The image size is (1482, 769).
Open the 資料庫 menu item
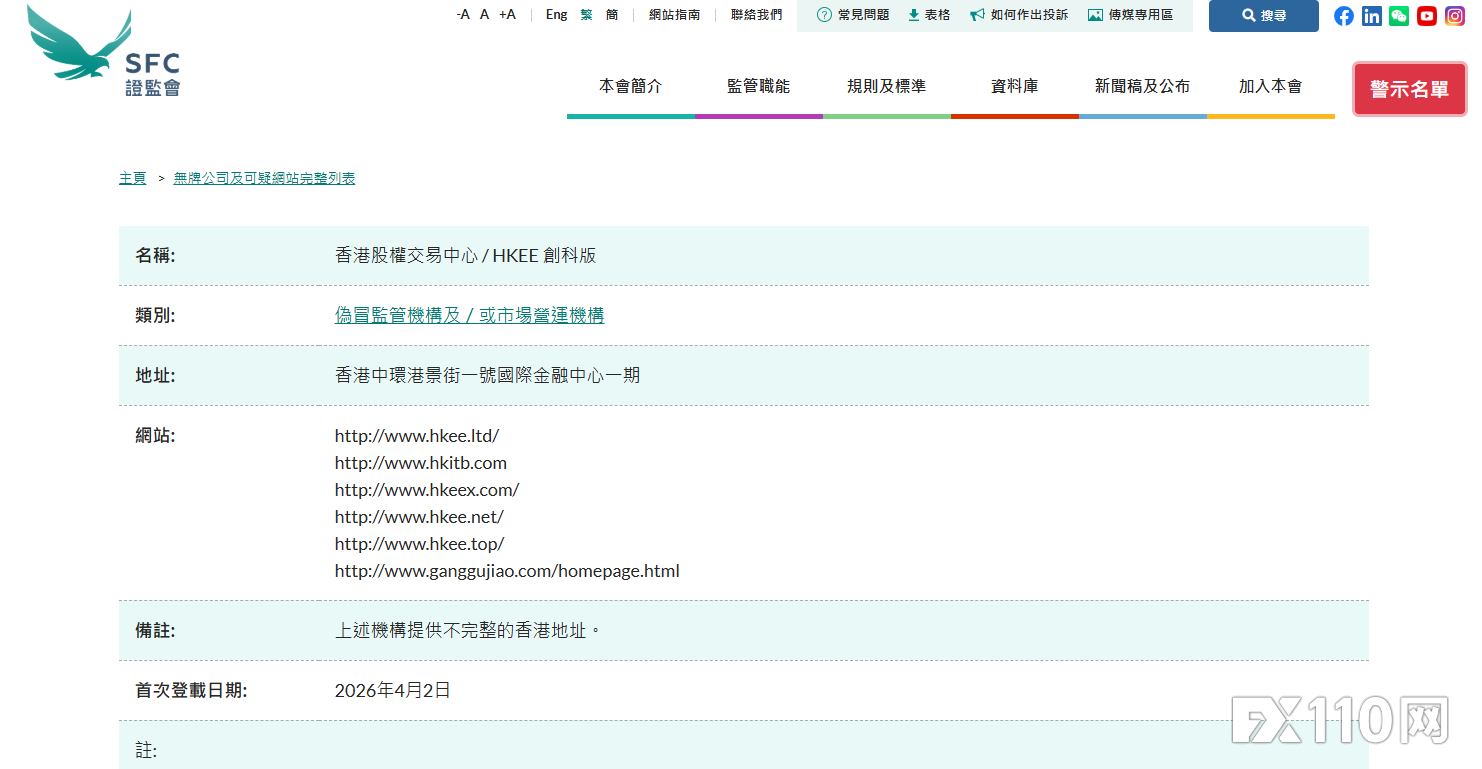pos(1014,87)
